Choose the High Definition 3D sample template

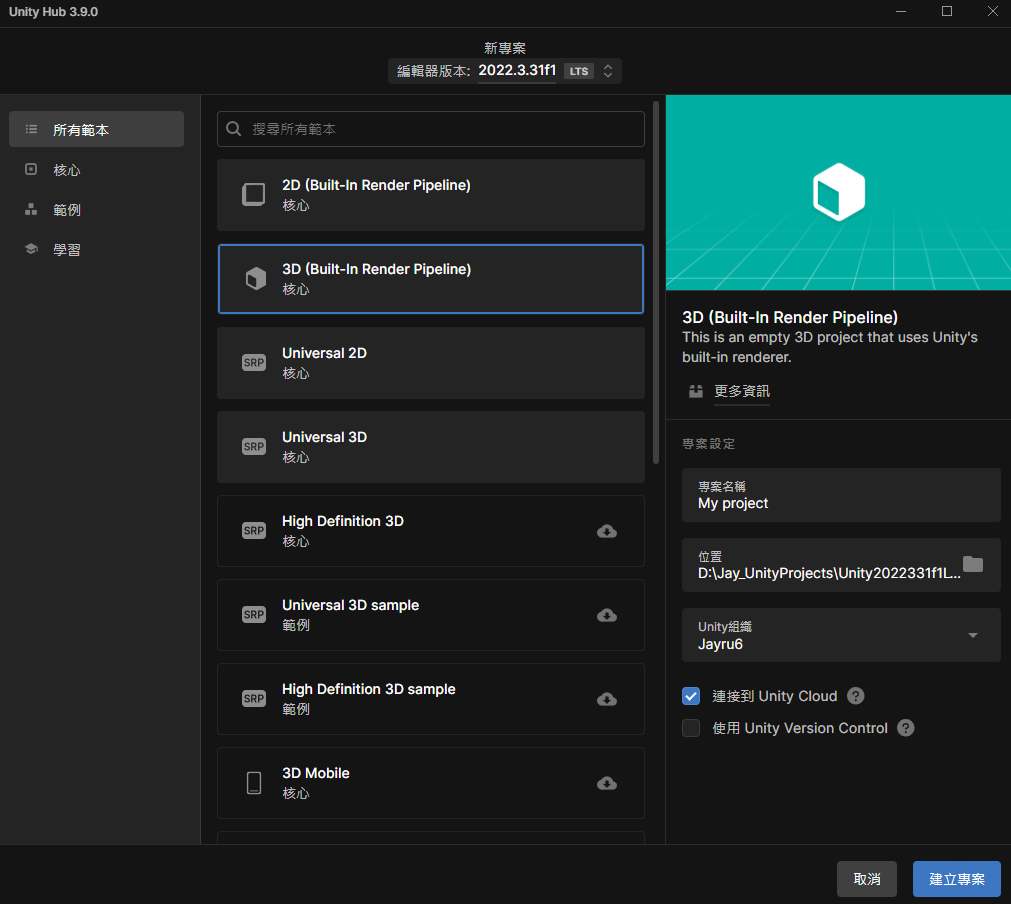431,699
